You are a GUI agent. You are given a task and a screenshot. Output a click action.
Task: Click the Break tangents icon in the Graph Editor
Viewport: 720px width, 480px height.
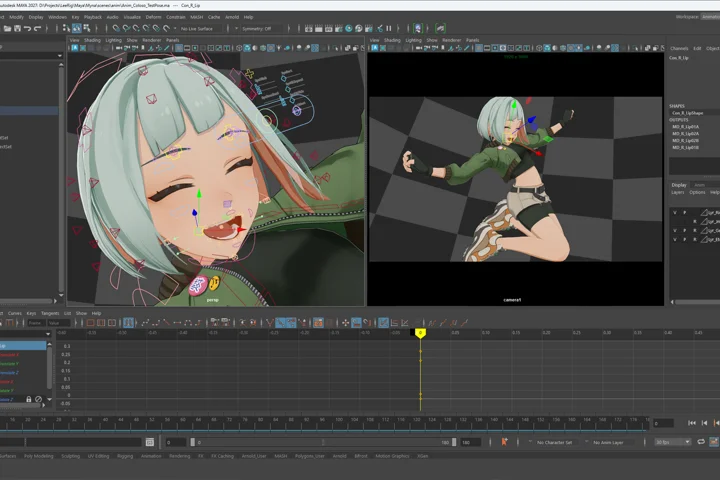pos(269,323)
